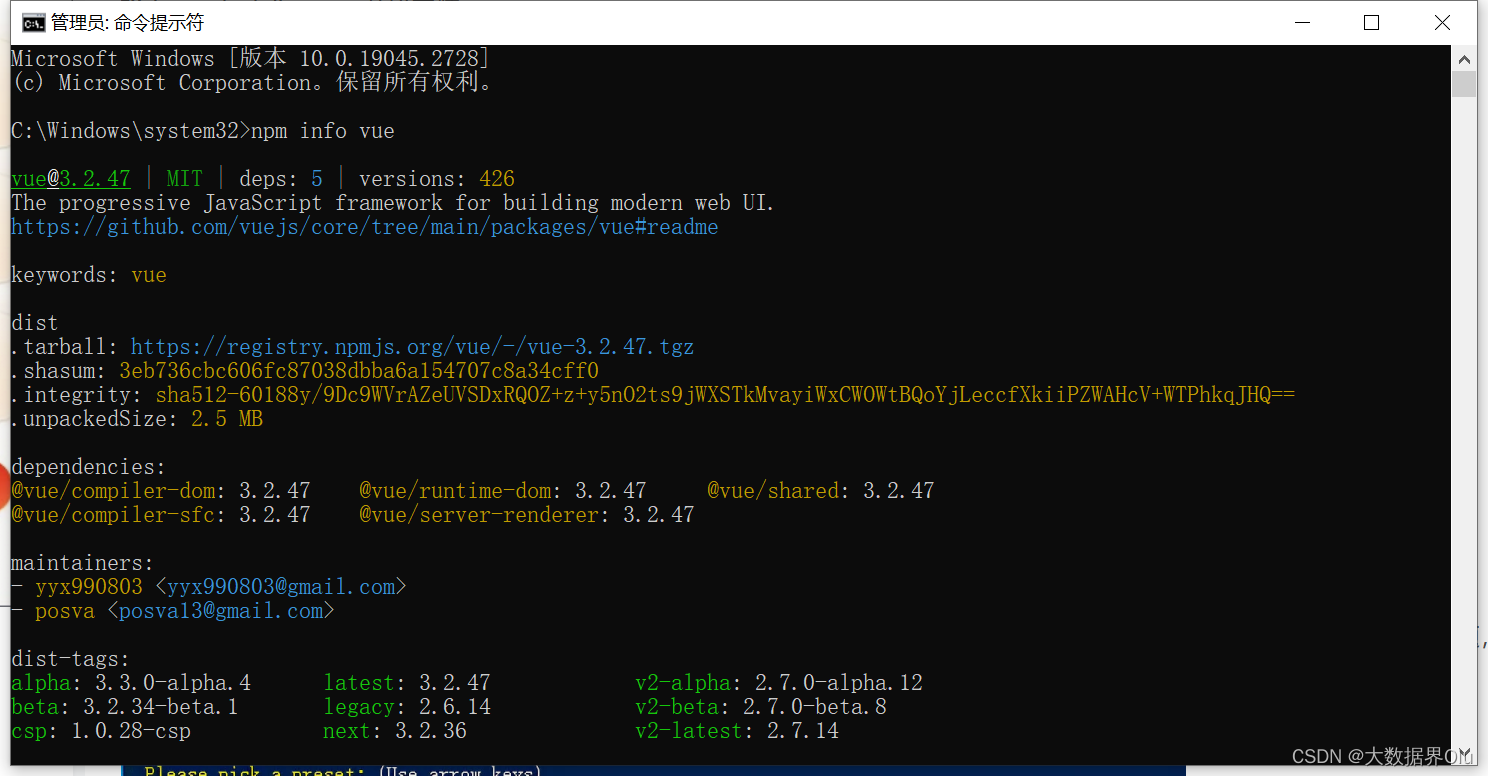Click the unpackedSize value 2.5 MB
The image size is (1488, 776).
coord(227,419)
